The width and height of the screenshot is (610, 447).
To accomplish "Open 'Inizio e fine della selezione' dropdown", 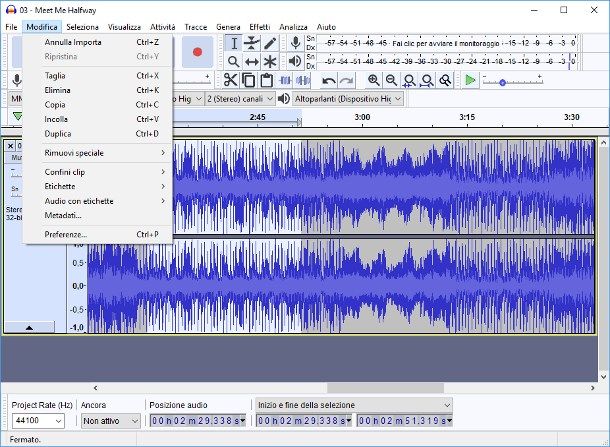I will click(354, 405).
